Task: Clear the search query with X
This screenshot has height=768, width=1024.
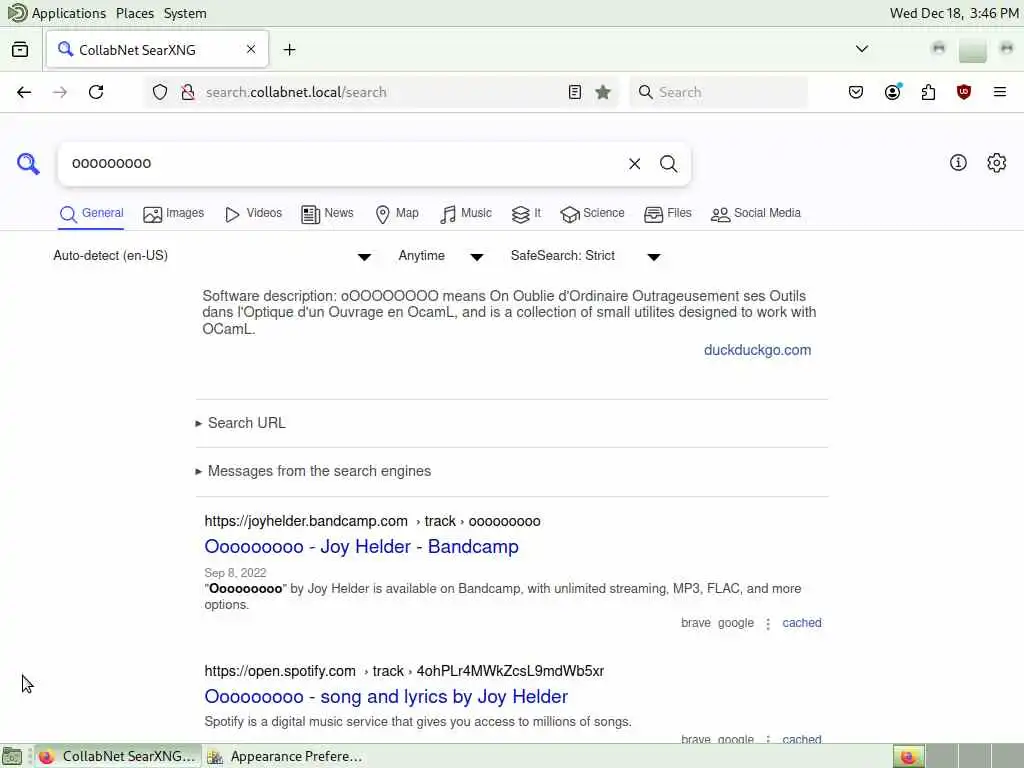Action: pos(634,164)
